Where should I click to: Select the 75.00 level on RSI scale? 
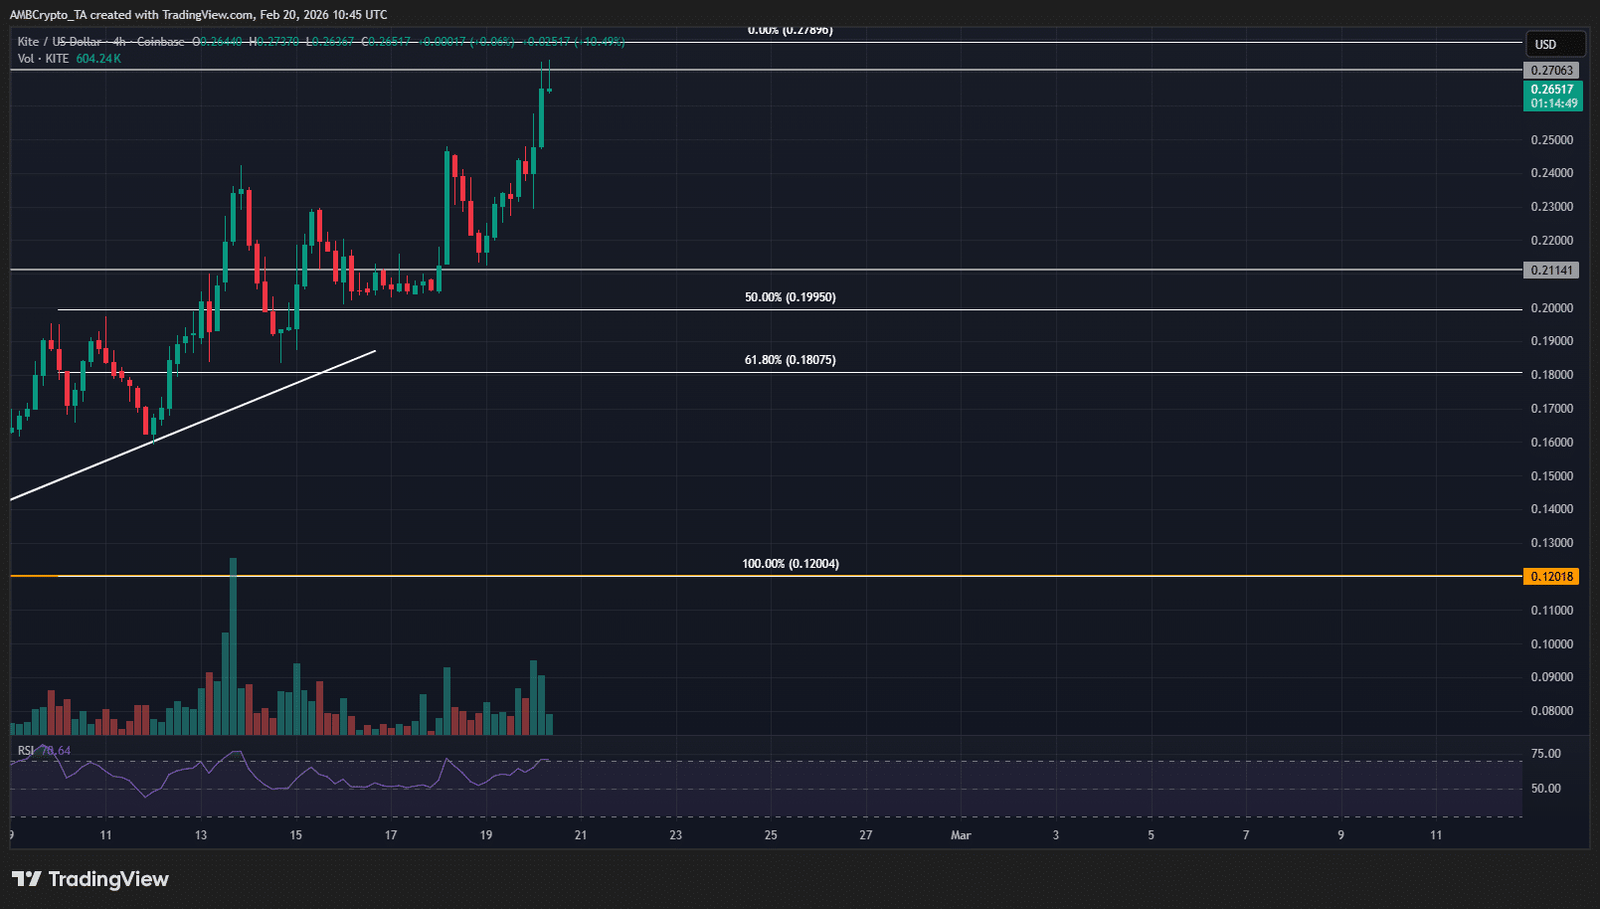click(1545, 754)
